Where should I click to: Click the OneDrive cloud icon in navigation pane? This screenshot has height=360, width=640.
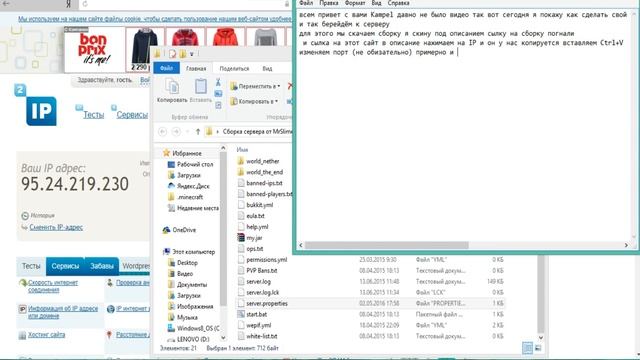pos(166,230)
